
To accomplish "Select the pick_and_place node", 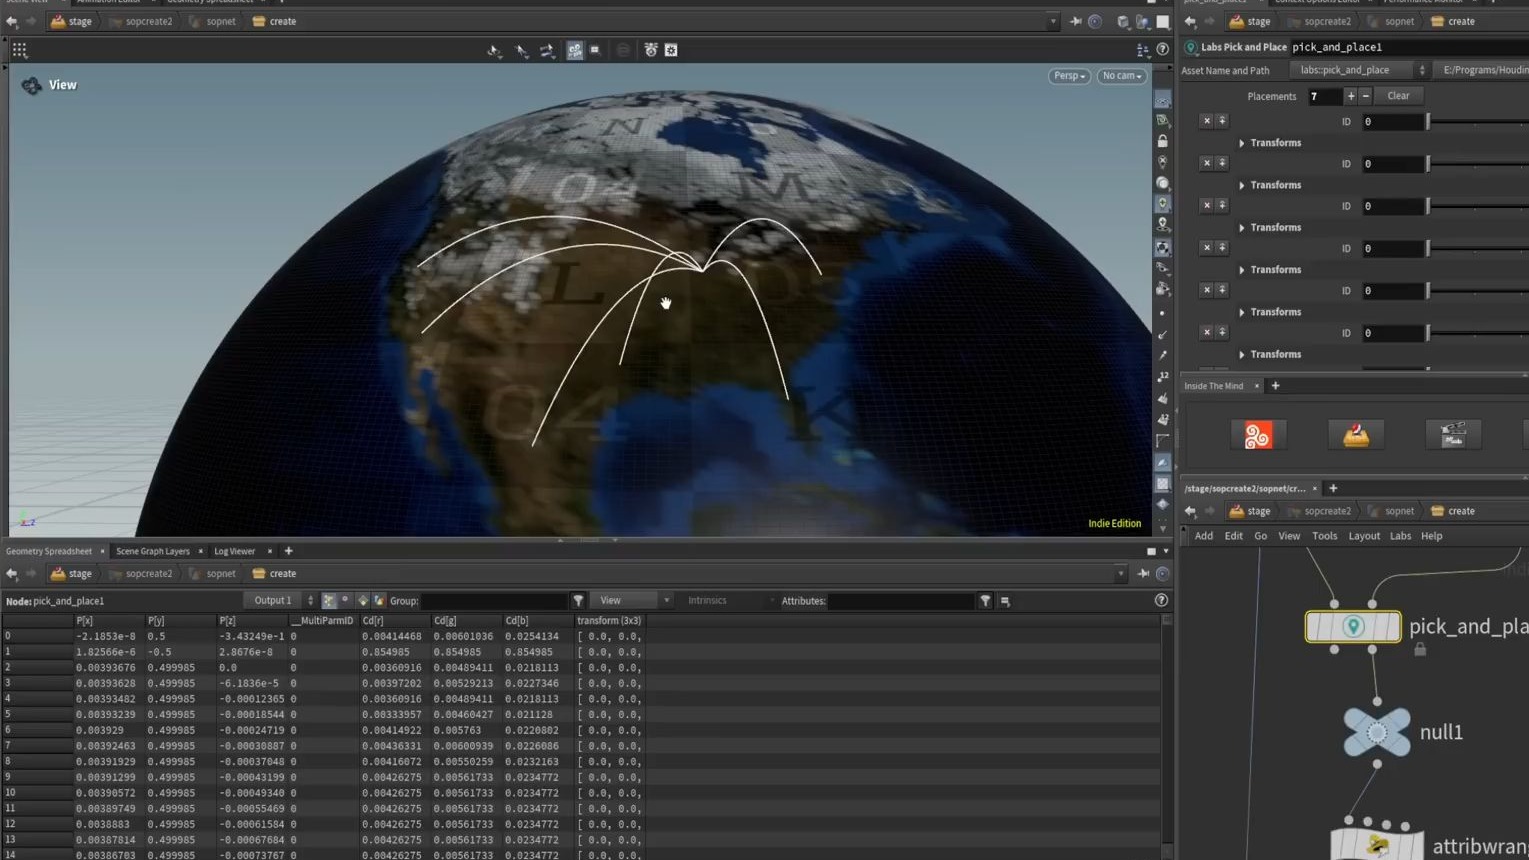I will click(x=1353, y=627).
